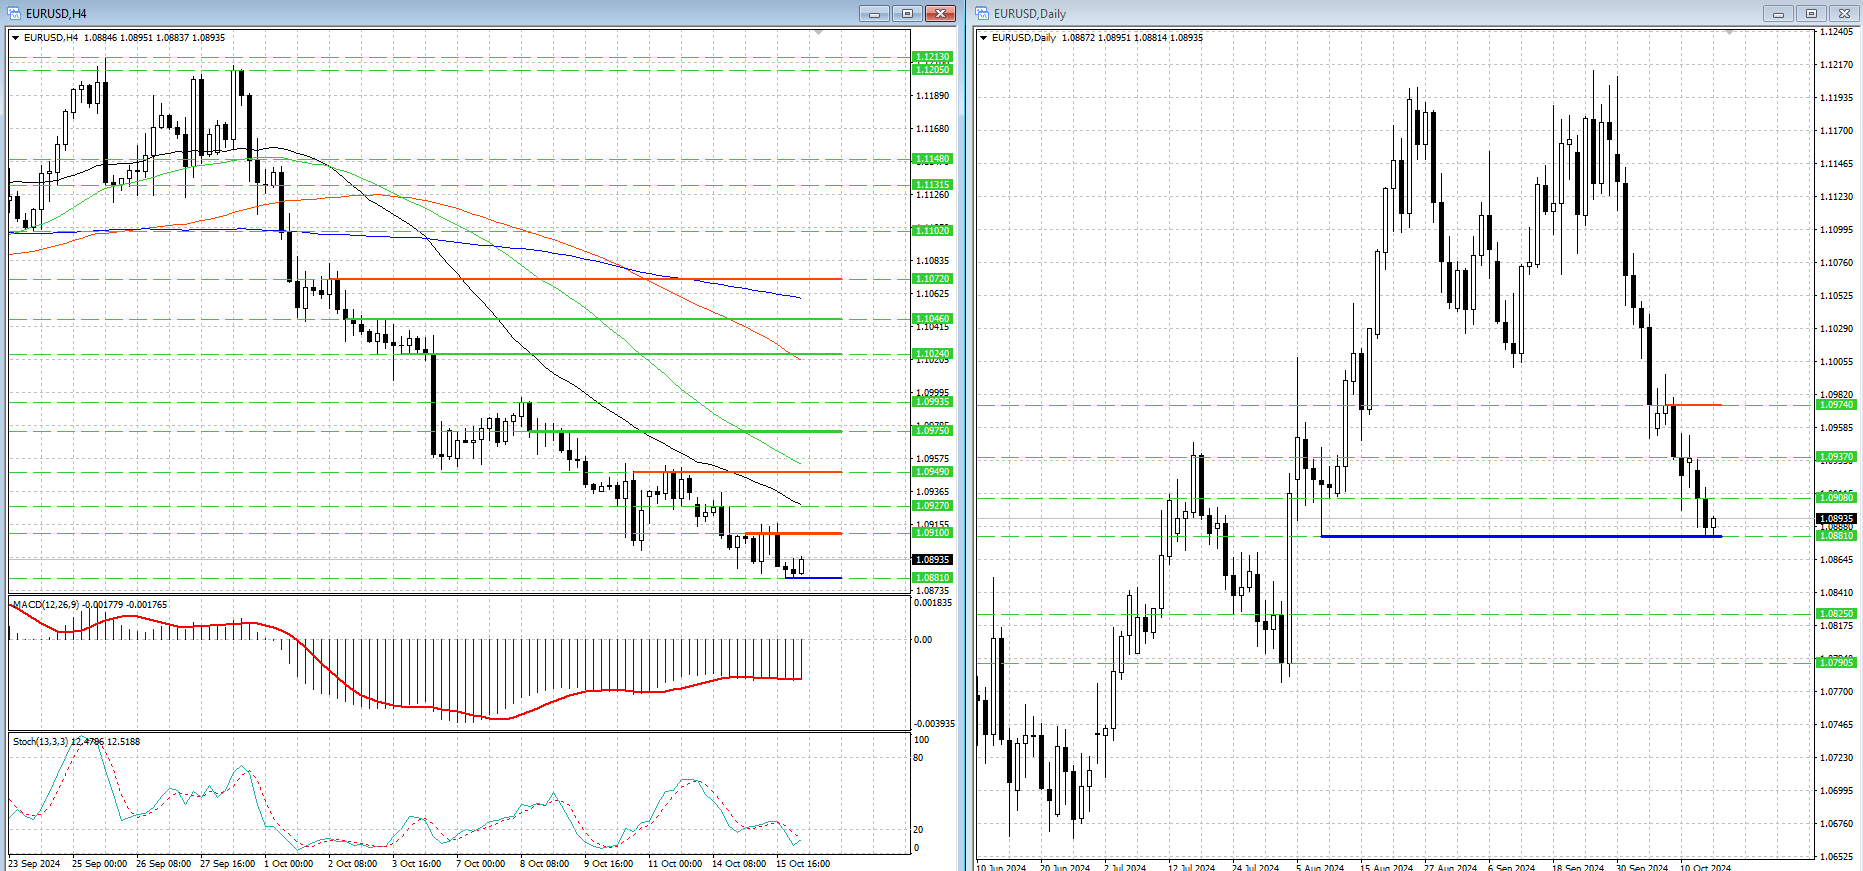Select the red horizontal line at 1.10720
Screen dimensions: 1863x871
click(x=585, y=279)
